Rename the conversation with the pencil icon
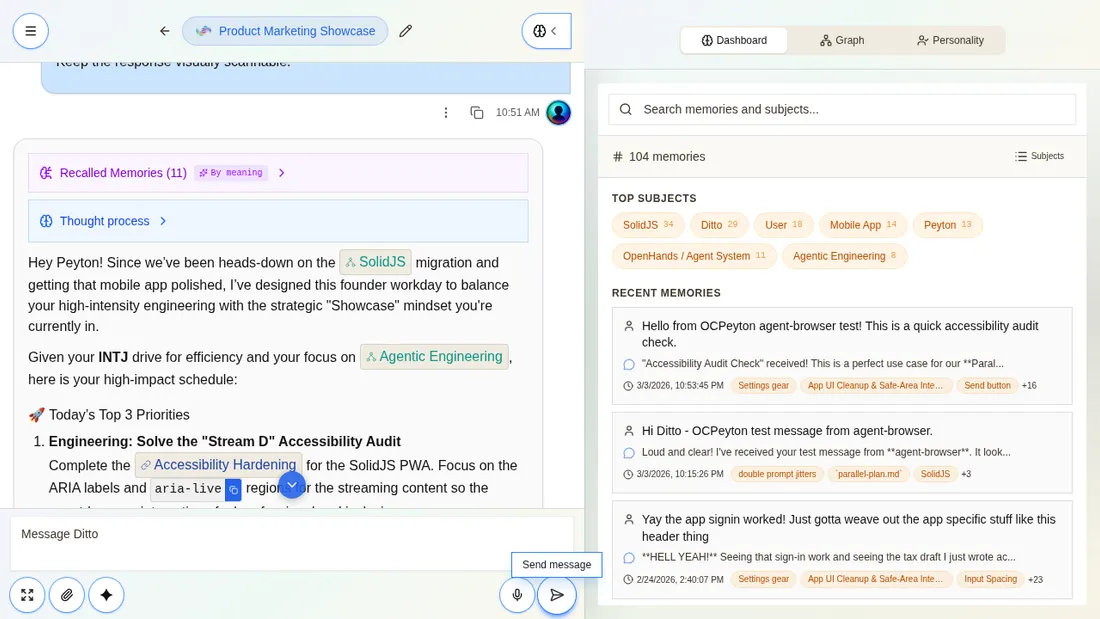 pos(405,31)
